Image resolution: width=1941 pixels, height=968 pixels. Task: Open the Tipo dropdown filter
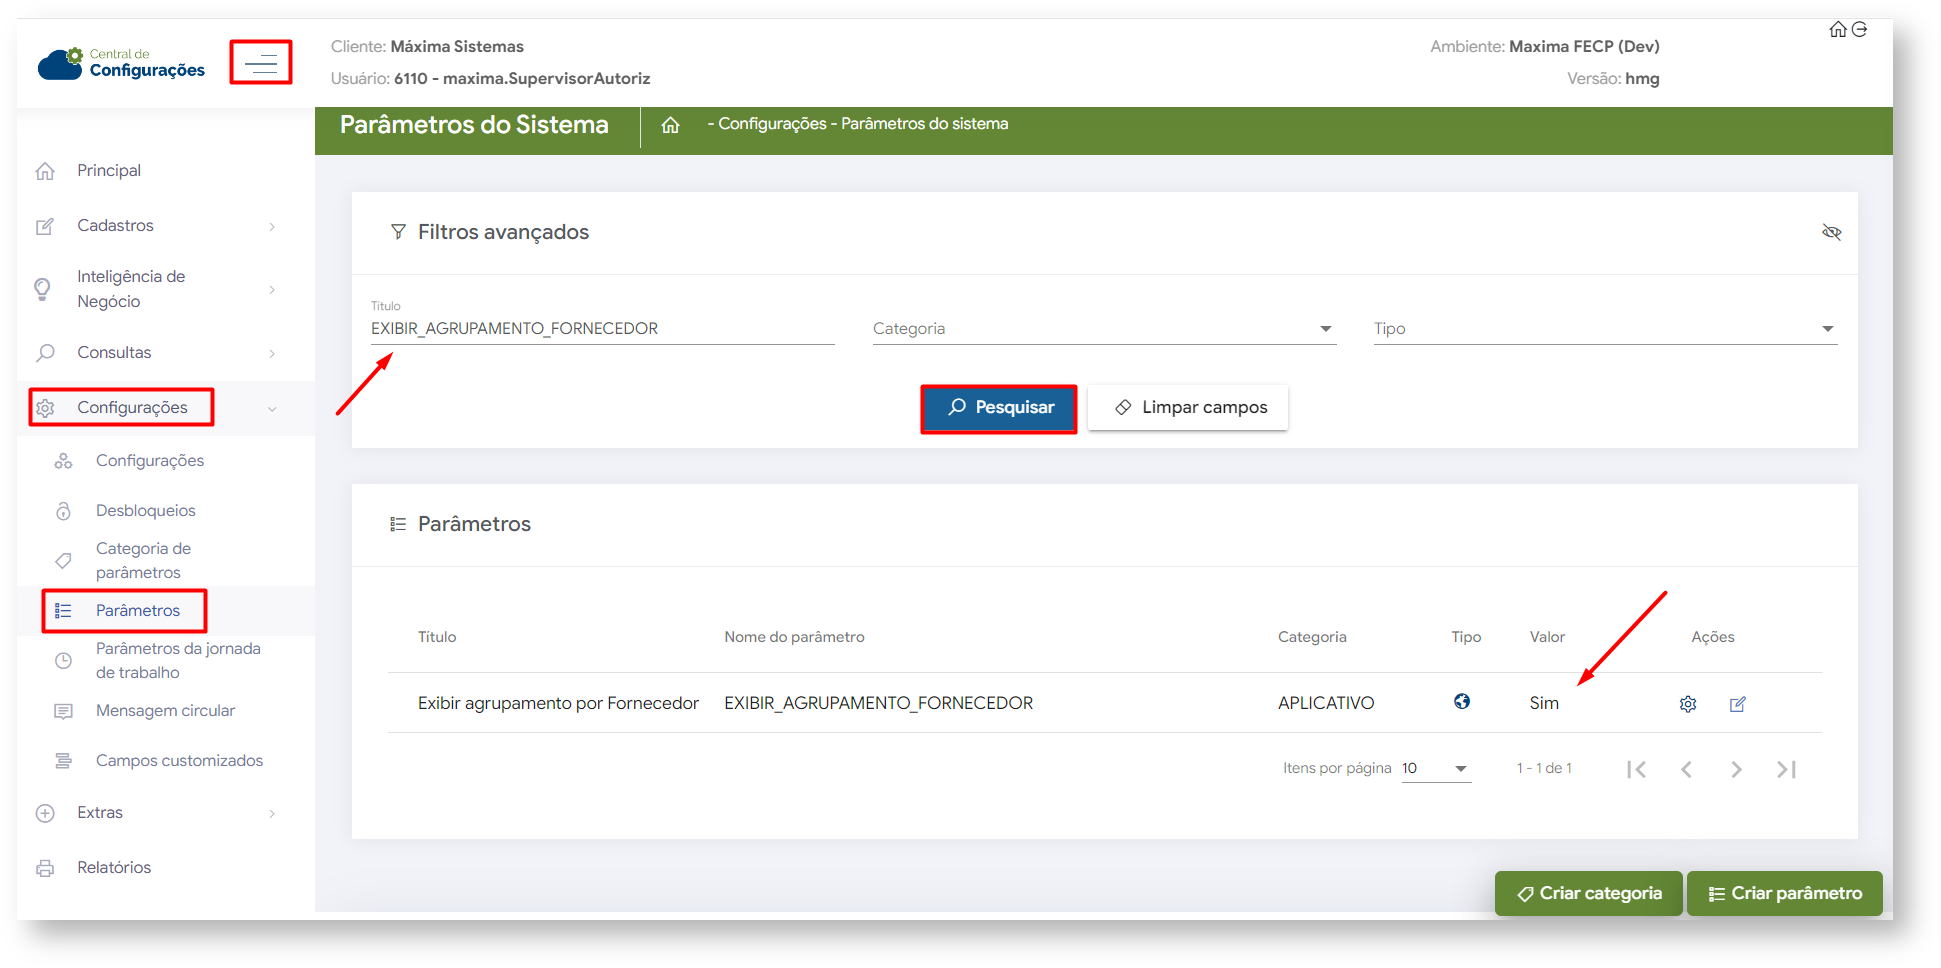(x=1604, y=329)
